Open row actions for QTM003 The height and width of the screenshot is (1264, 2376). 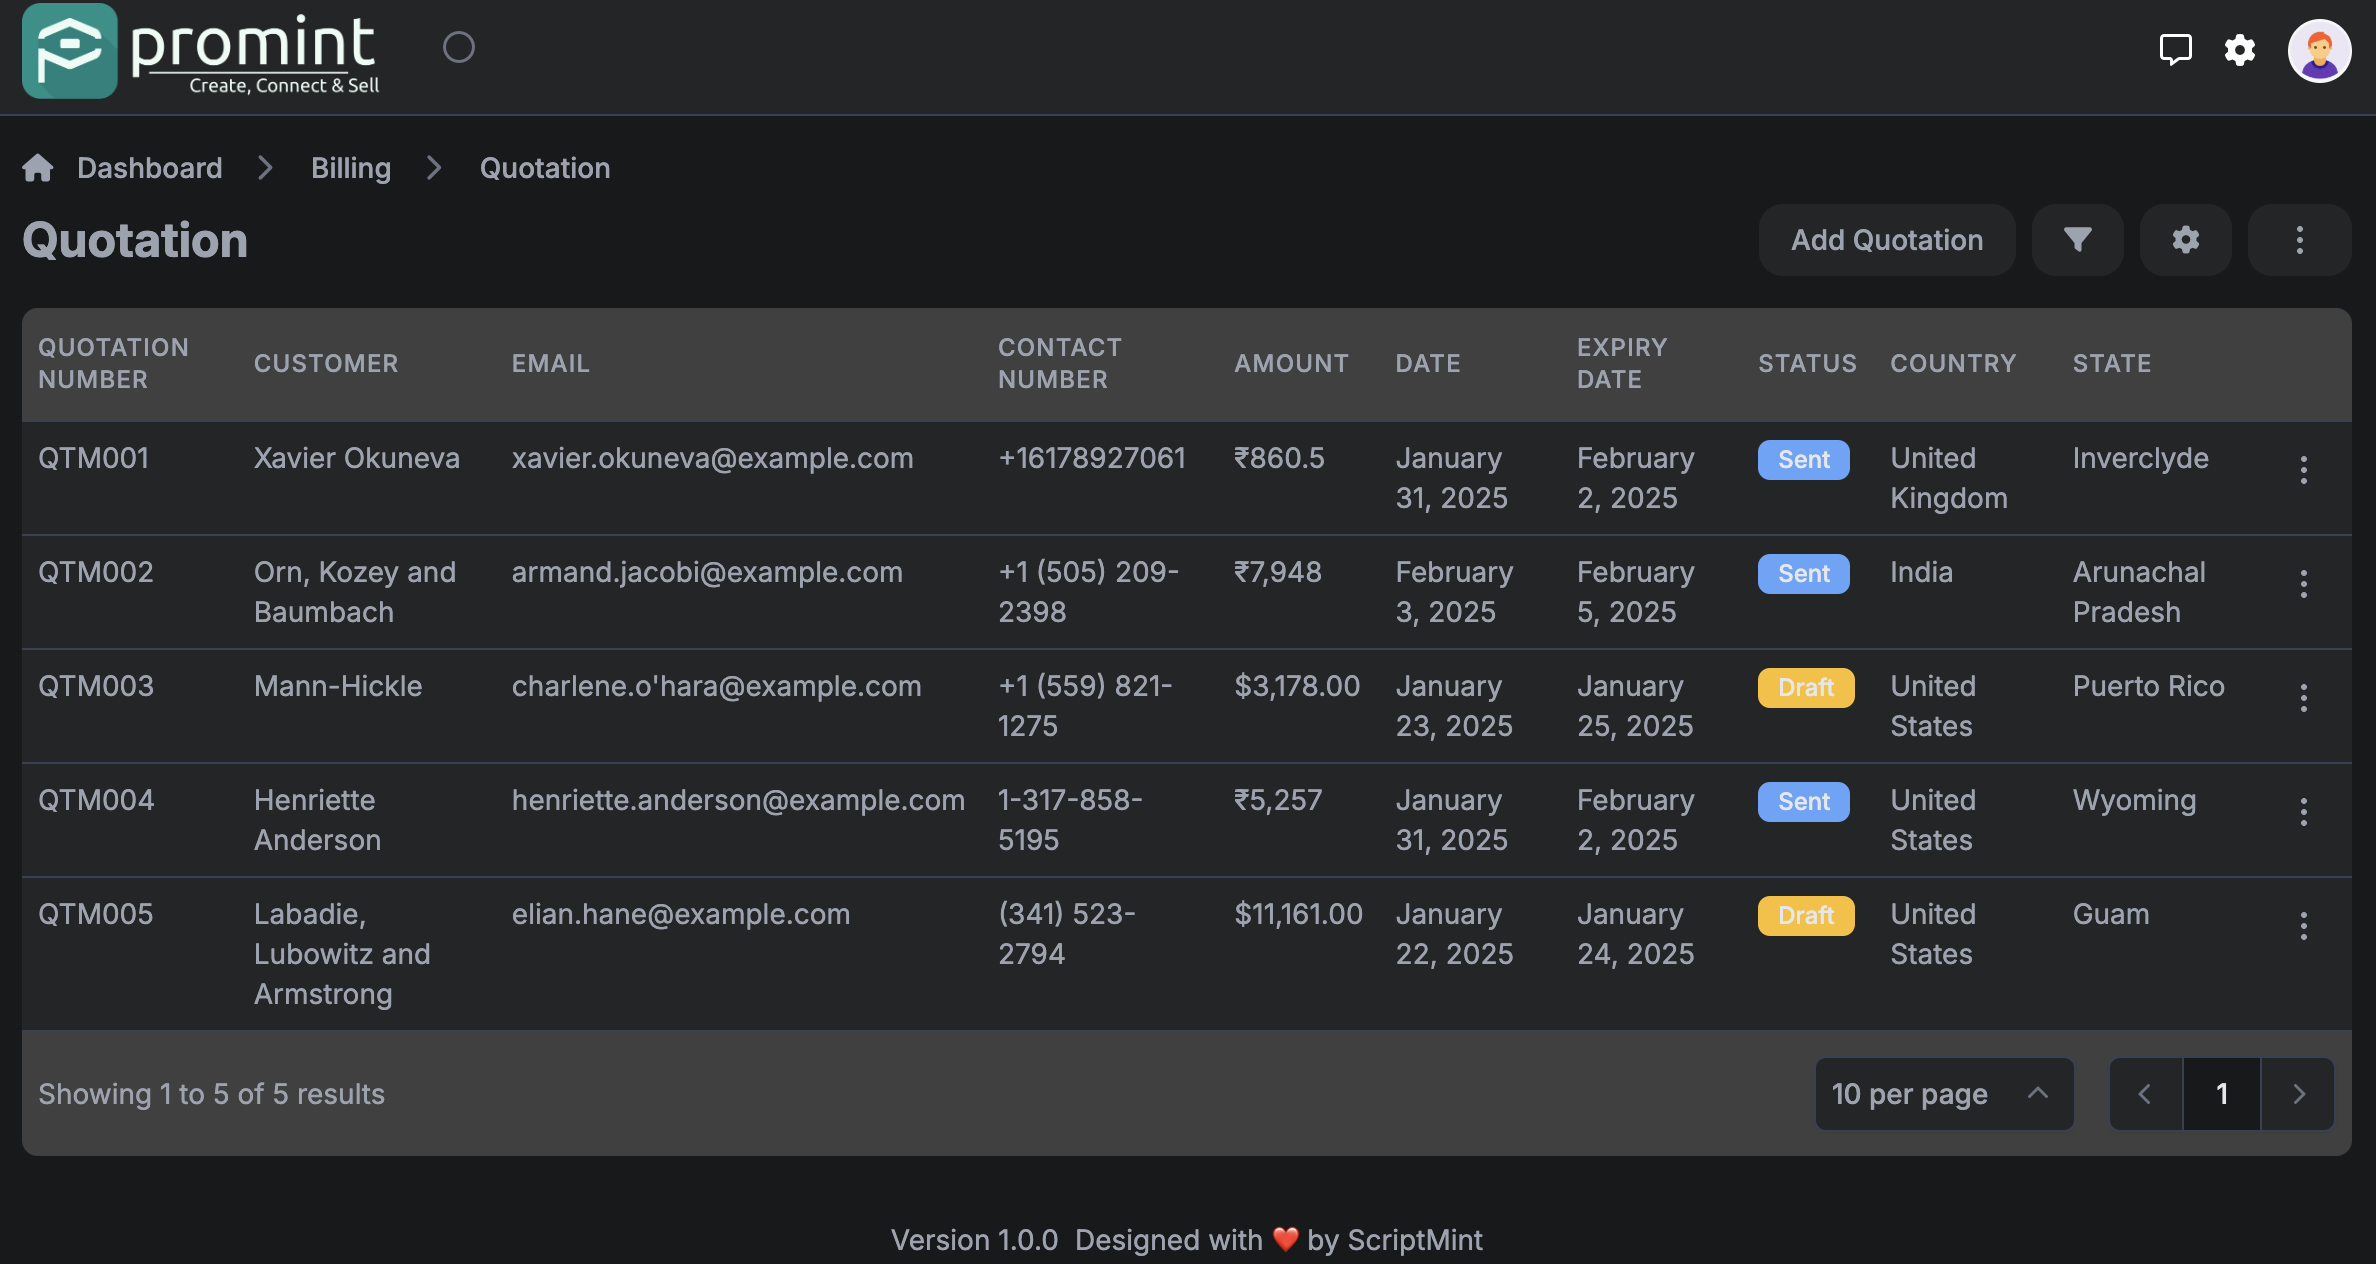click(x=2303, y=698)
